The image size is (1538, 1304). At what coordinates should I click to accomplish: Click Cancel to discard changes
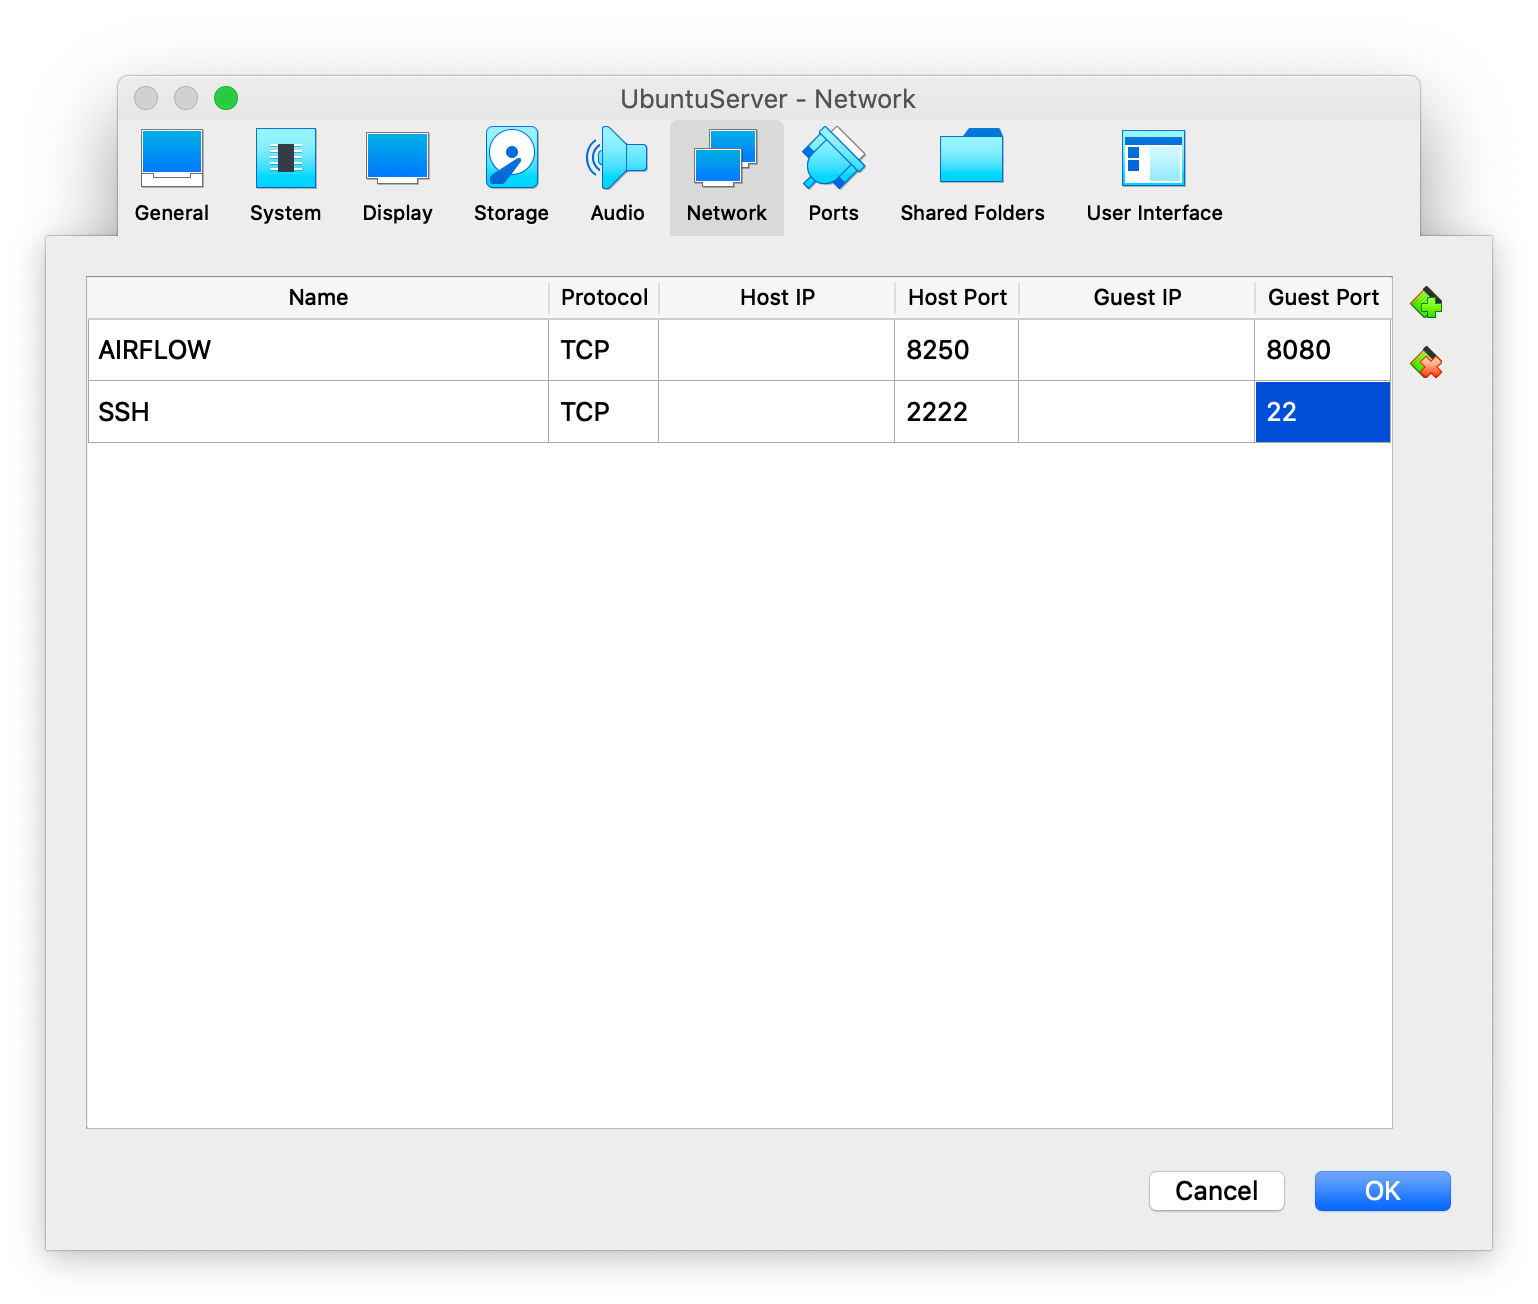tap(1216, 1191)
